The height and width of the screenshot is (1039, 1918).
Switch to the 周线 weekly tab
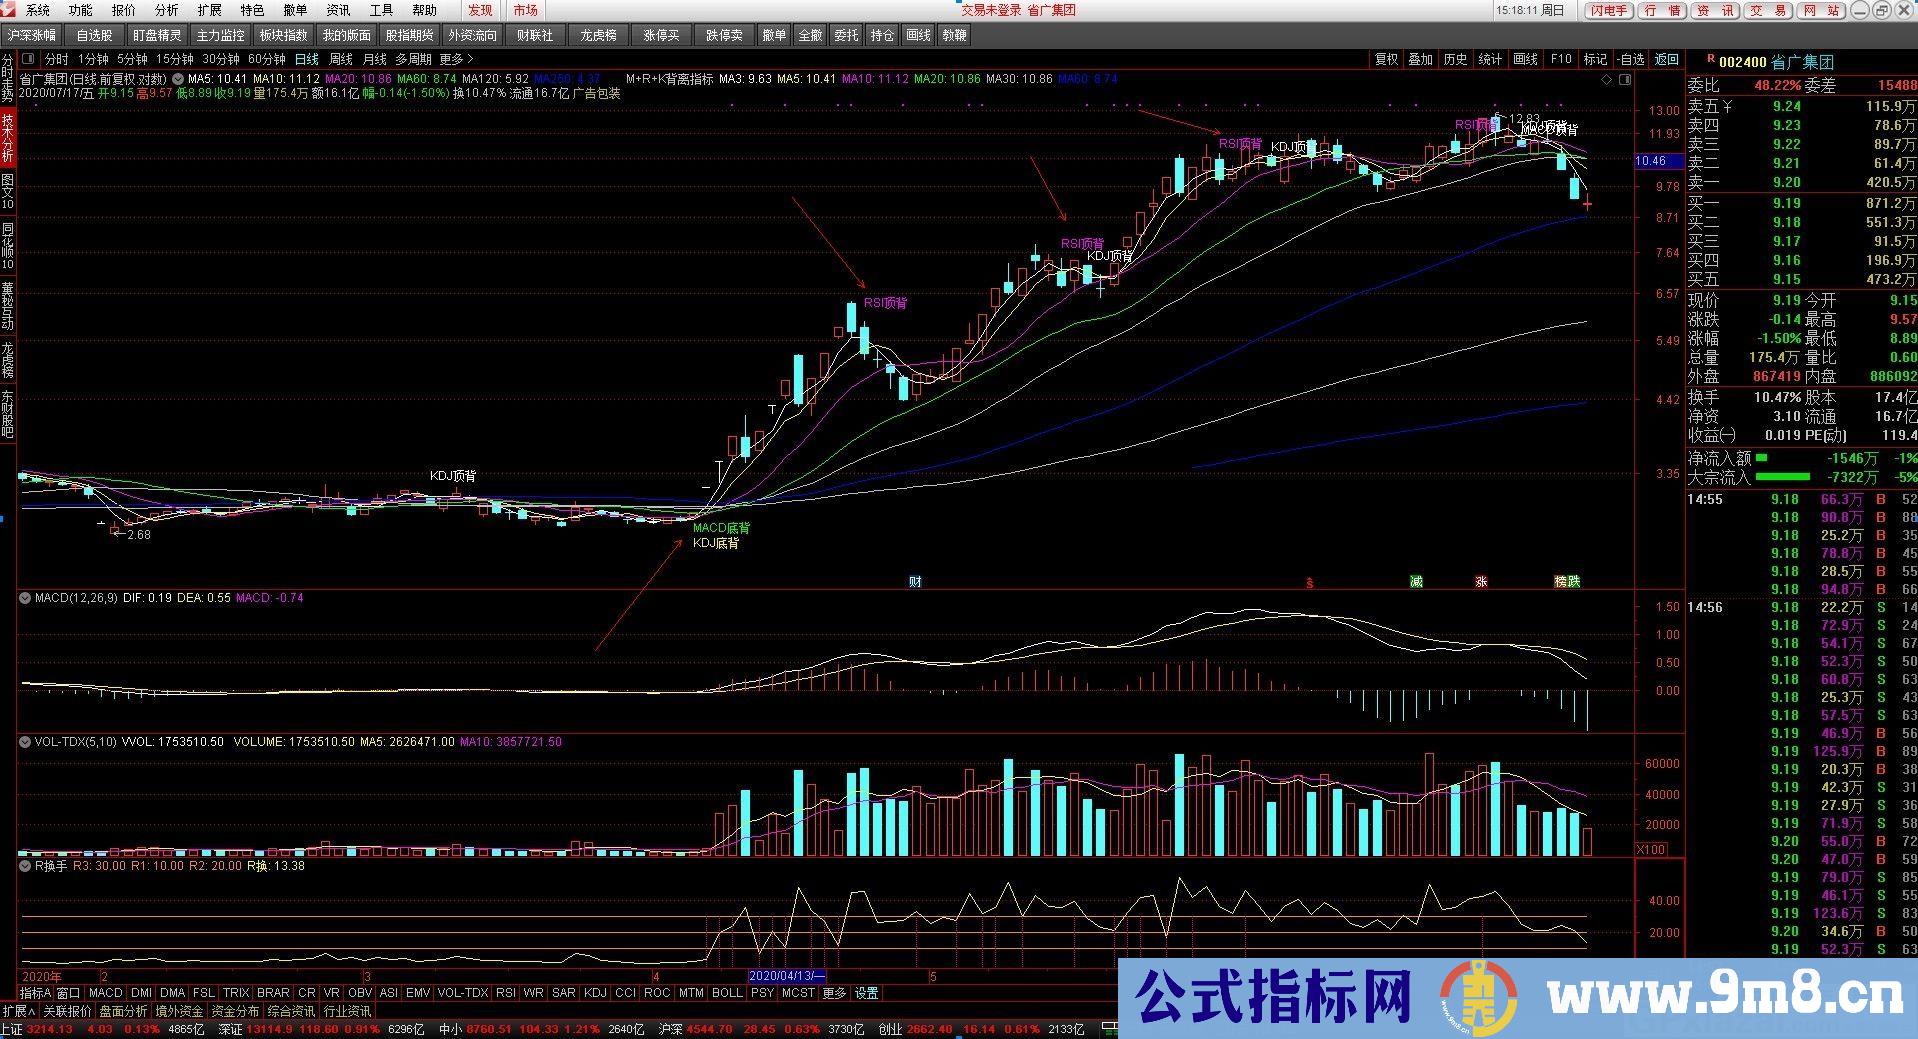pos(339,59)
